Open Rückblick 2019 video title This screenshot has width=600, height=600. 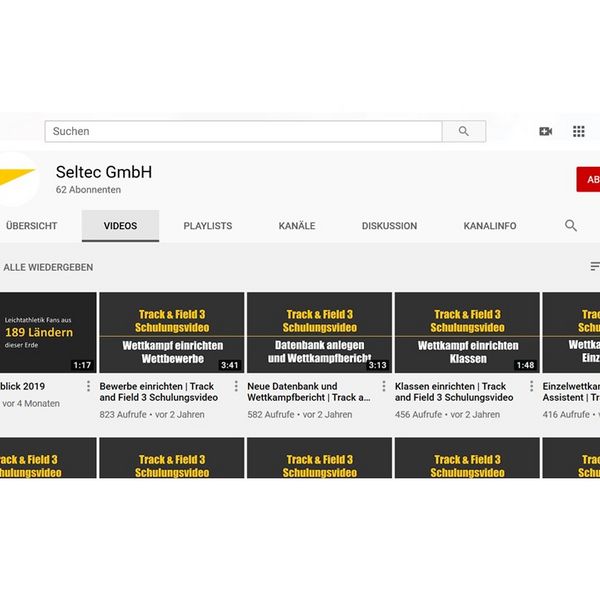[x=23, y=386]
